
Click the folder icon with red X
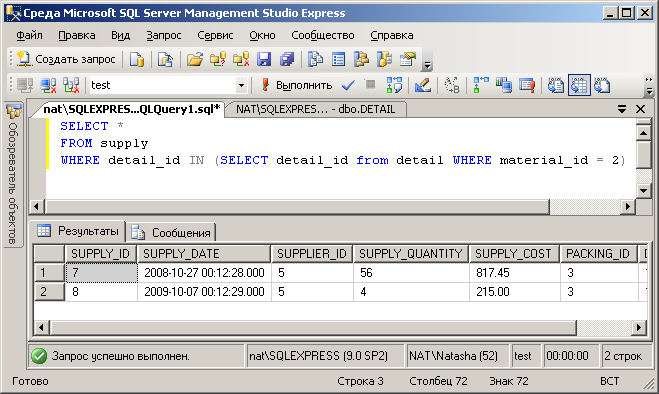241,59
